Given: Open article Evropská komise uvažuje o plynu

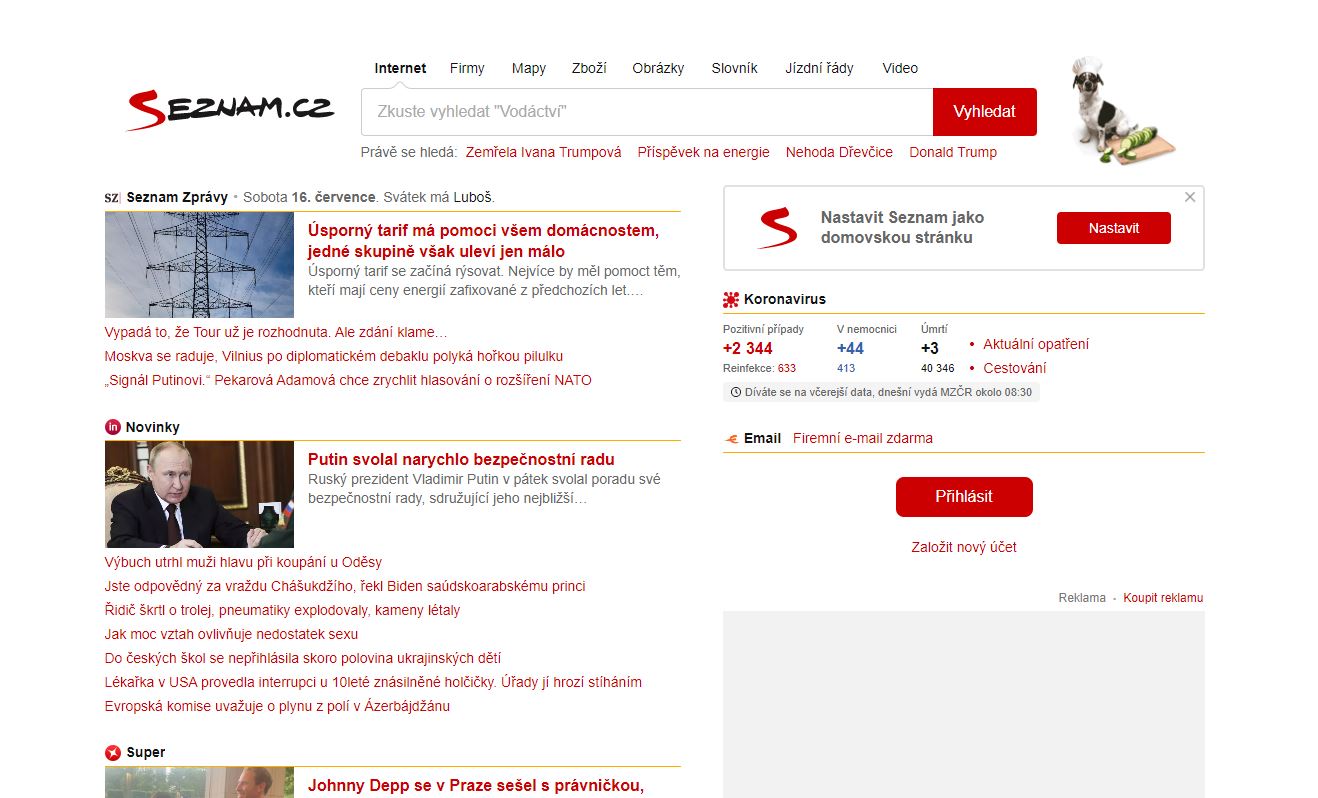Looking at the screenshot, I should click(x=277, y=706).
